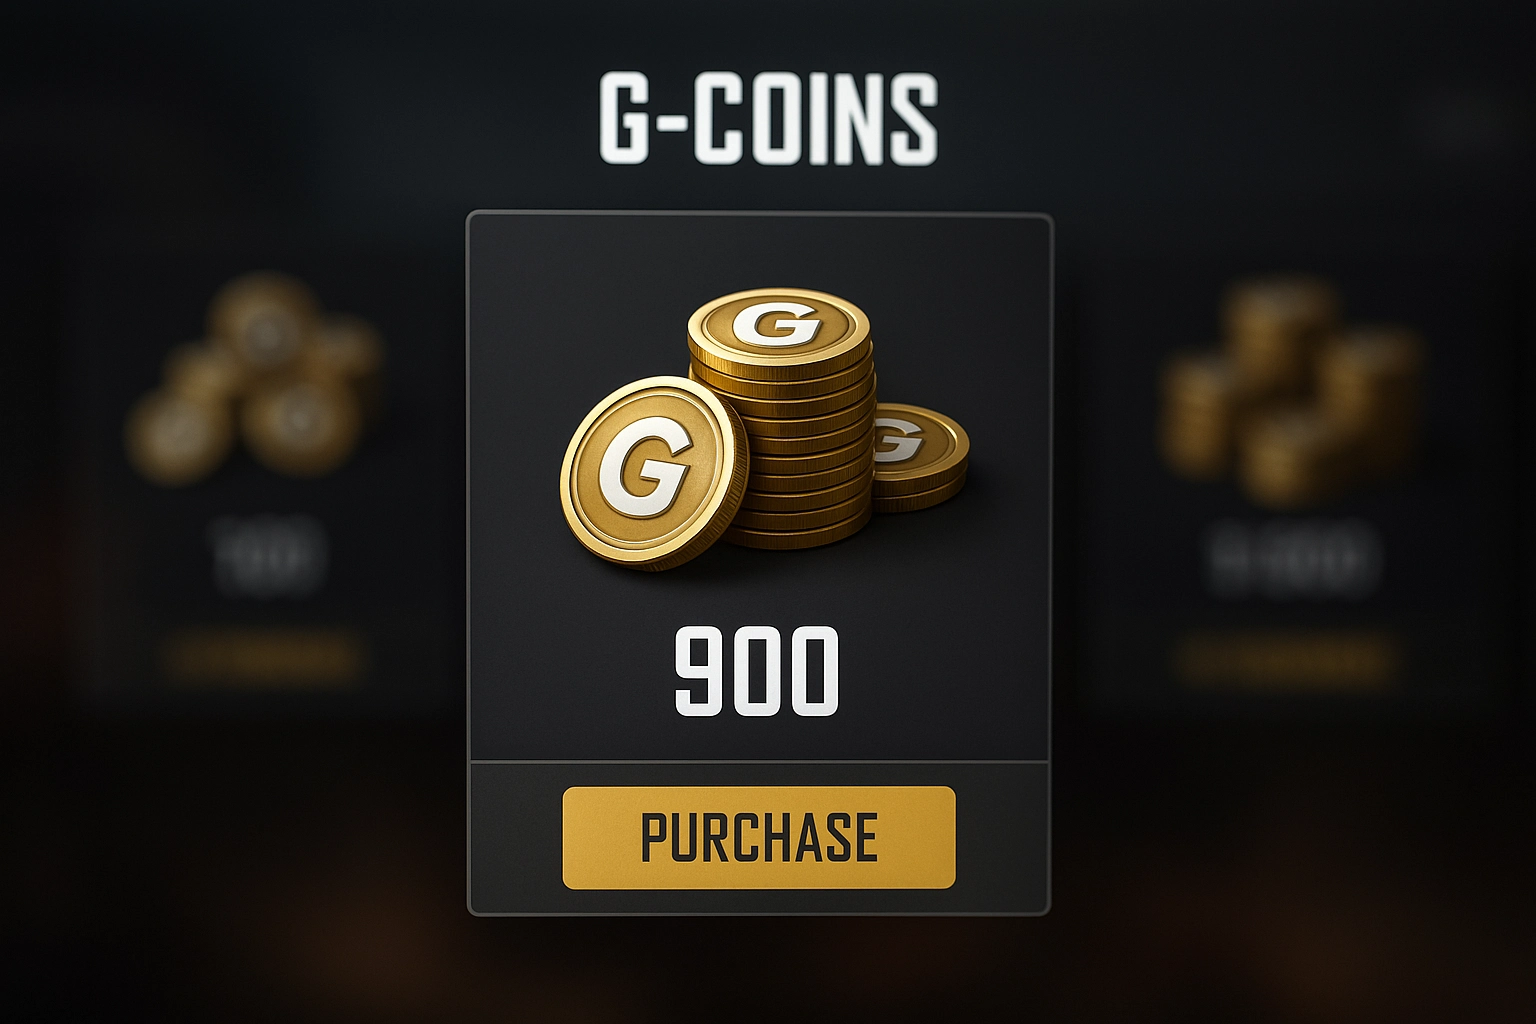
Task: Select the top coin of the stack
Action: [778, 325]
